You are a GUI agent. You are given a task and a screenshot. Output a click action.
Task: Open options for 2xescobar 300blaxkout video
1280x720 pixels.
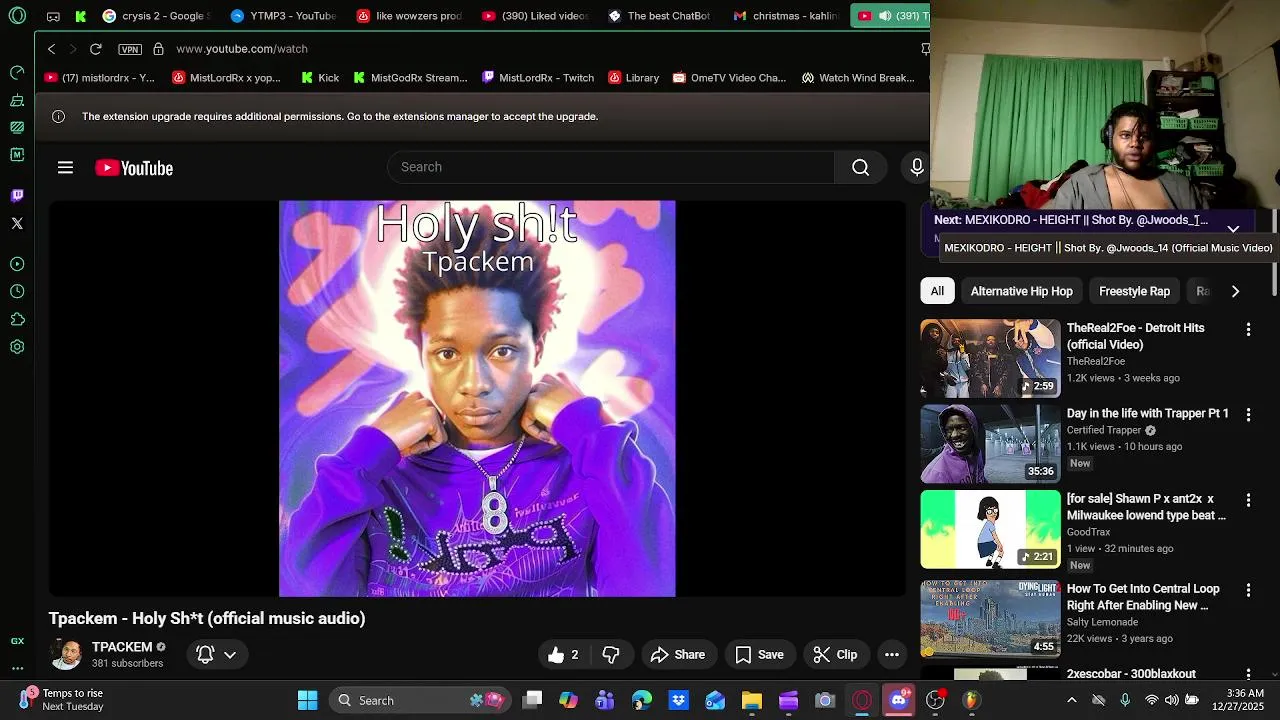tap(1248, 675)
